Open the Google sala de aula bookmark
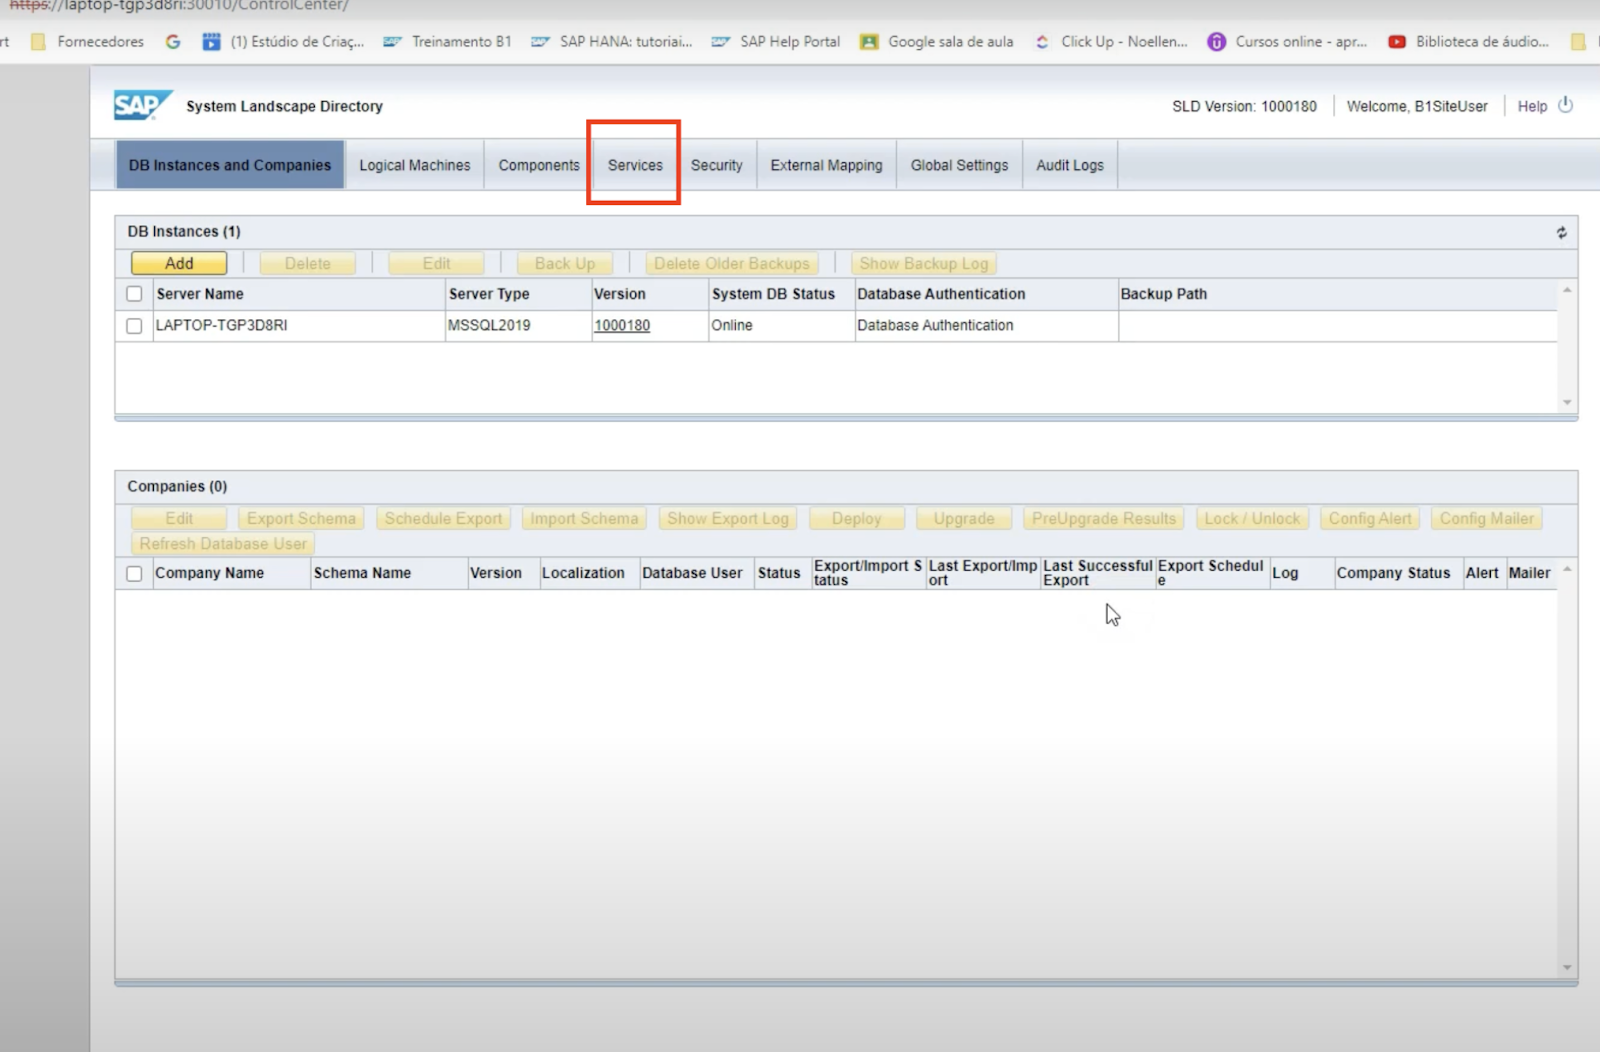The height and width of the screenshot is (1052, 1600). 937,42
